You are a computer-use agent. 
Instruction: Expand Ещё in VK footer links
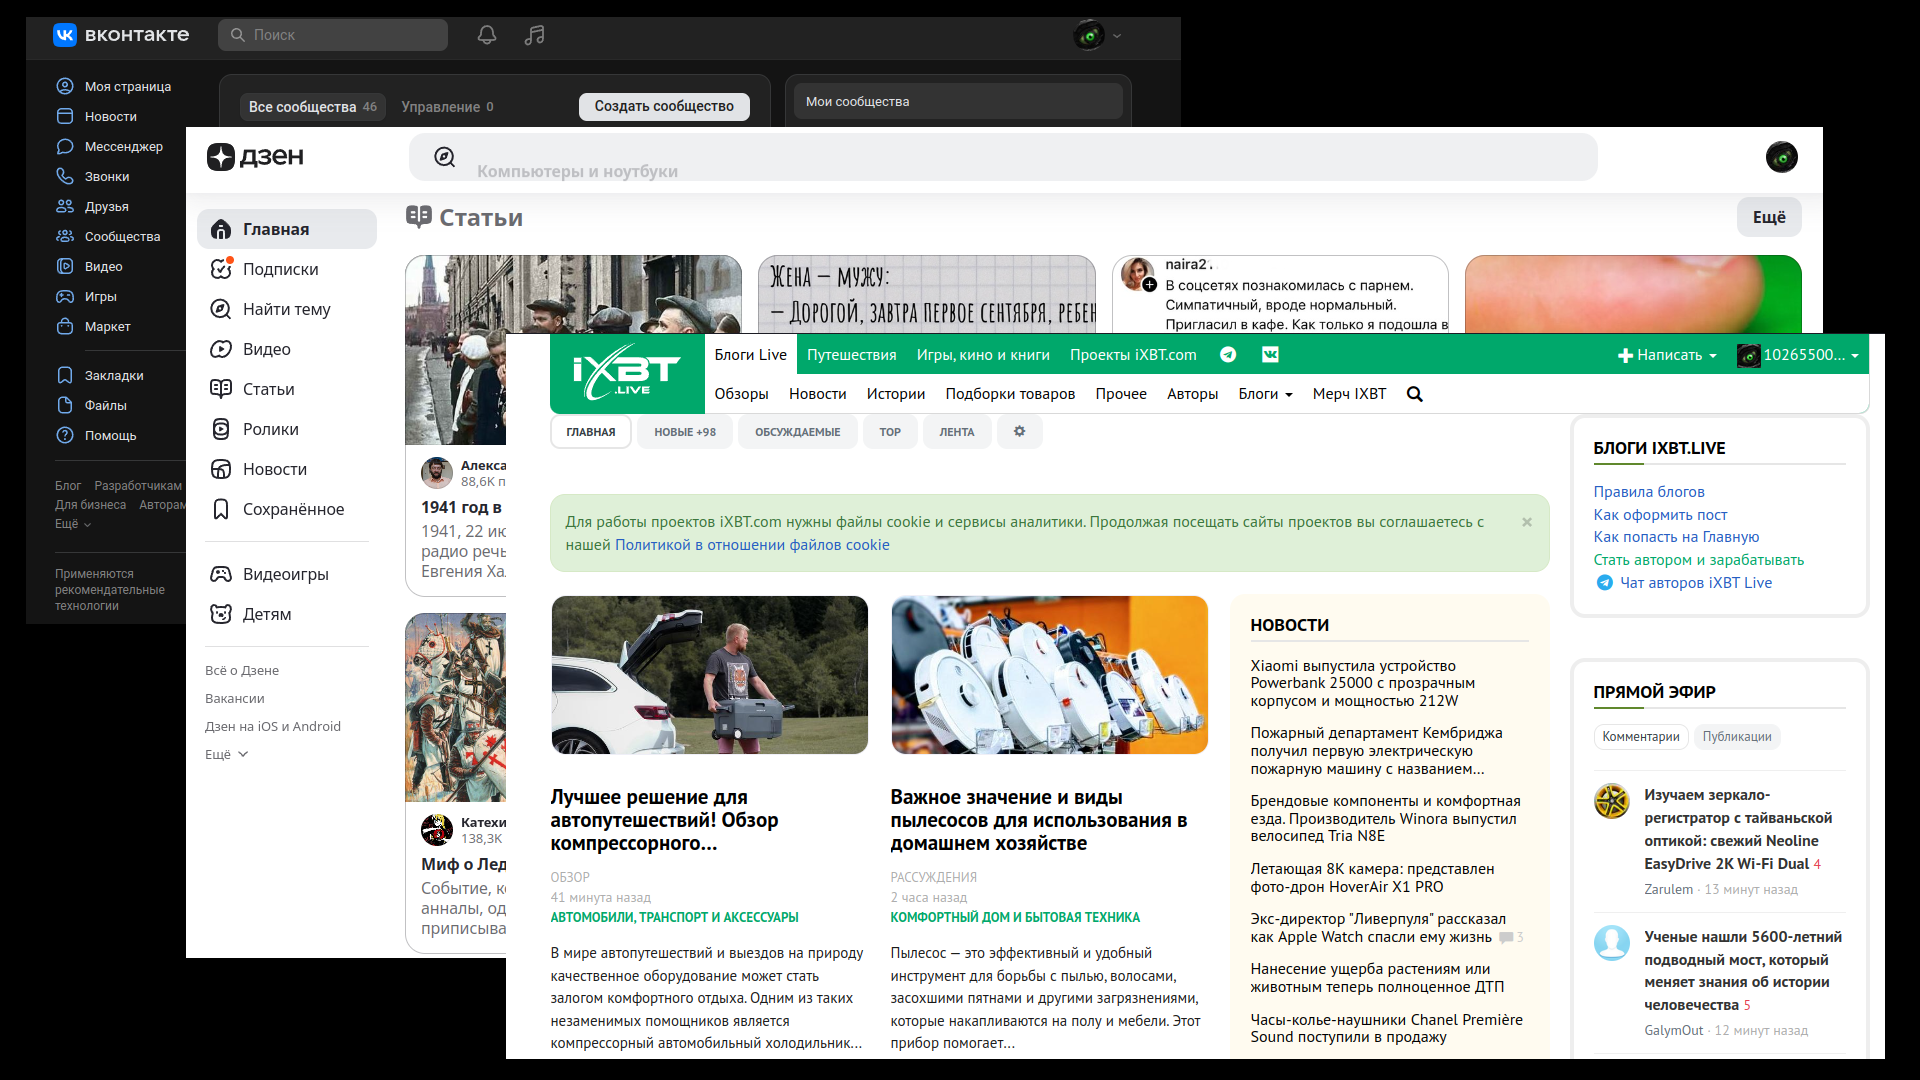pos(73,524)
